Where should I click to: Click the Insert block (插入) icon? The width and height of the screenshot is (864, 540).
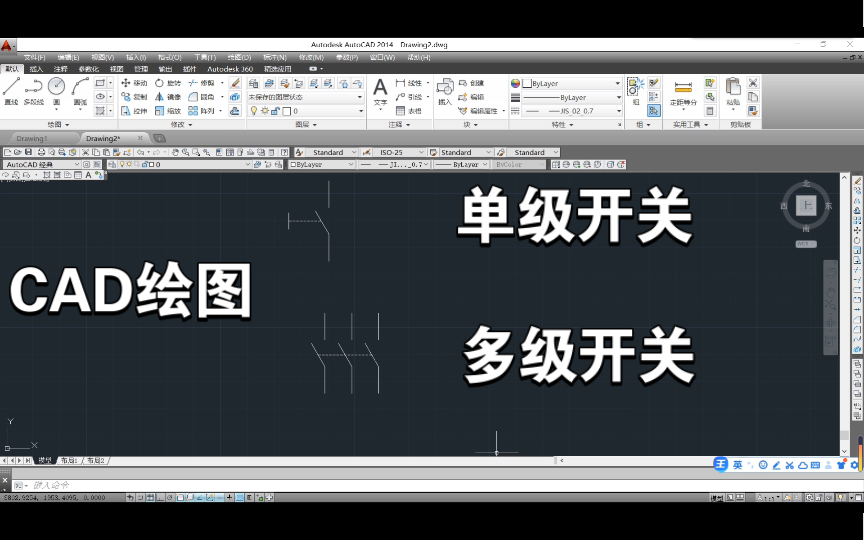pyautogui.click(x=444, y=90)
